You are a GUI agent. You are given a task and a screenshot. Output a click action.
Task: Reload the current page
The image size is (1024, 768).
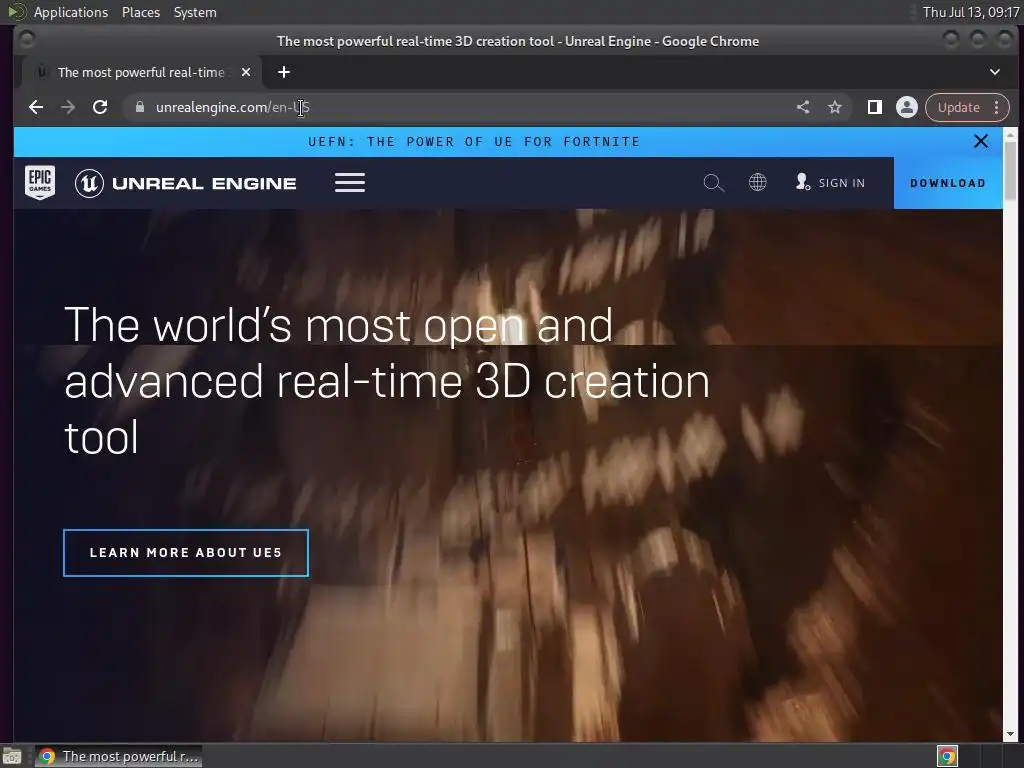[100, 107]
